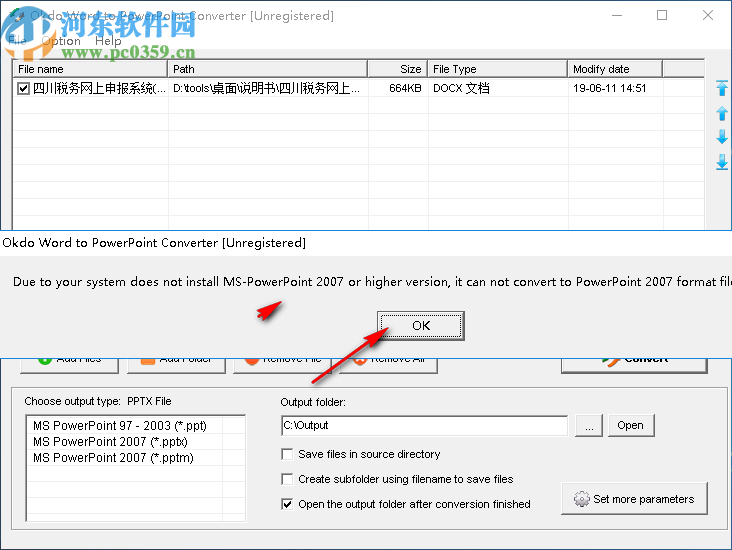Open Set more parameters settings
732x550 pixels.
click(634, 499)
